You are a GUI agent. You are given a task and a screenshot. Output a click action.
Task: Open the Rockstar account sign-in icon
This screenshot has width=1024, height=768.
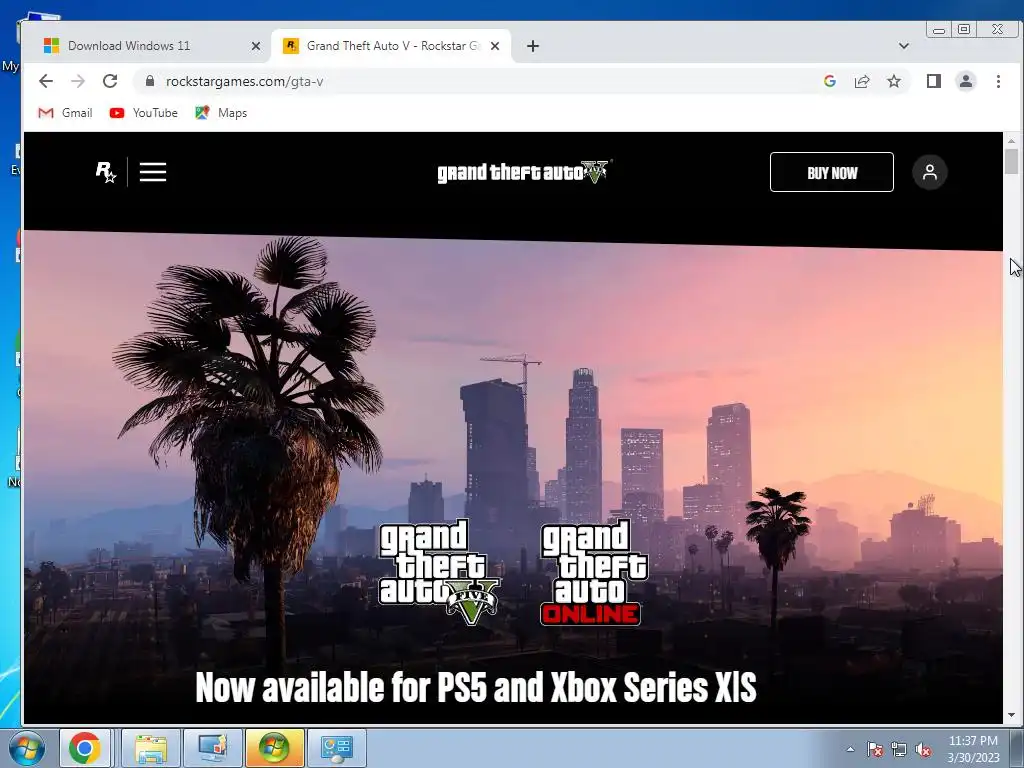tap(929, 172)
